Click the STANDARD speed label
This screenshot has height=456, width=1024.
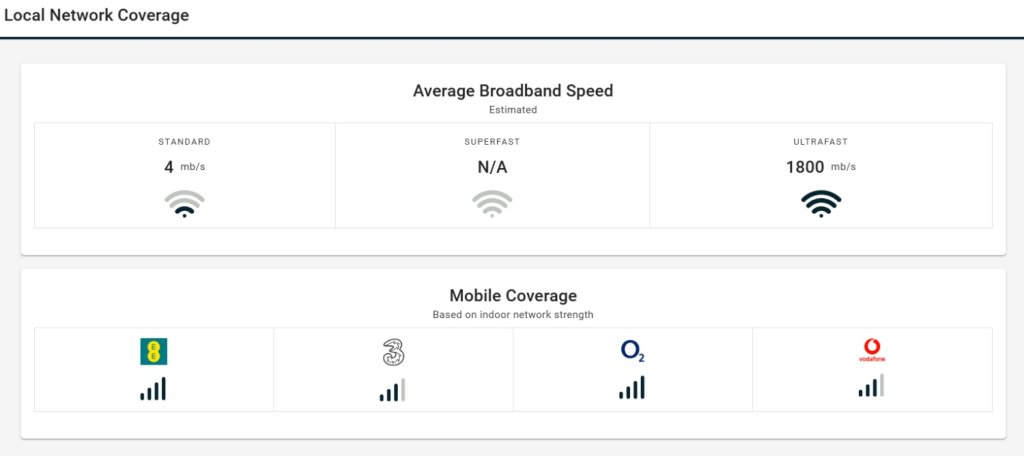[x=184, y=142]
